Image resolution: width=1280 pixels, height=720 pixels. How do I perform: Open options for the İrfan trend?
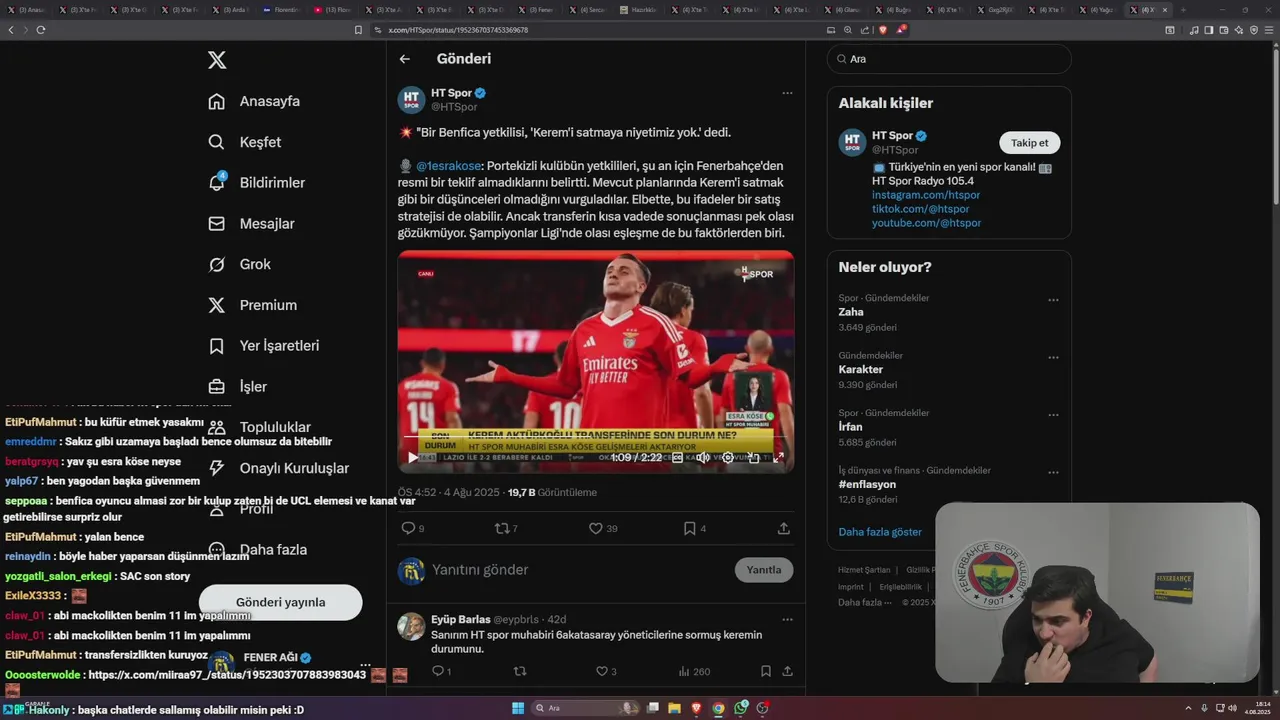(x=1053, y=415)
